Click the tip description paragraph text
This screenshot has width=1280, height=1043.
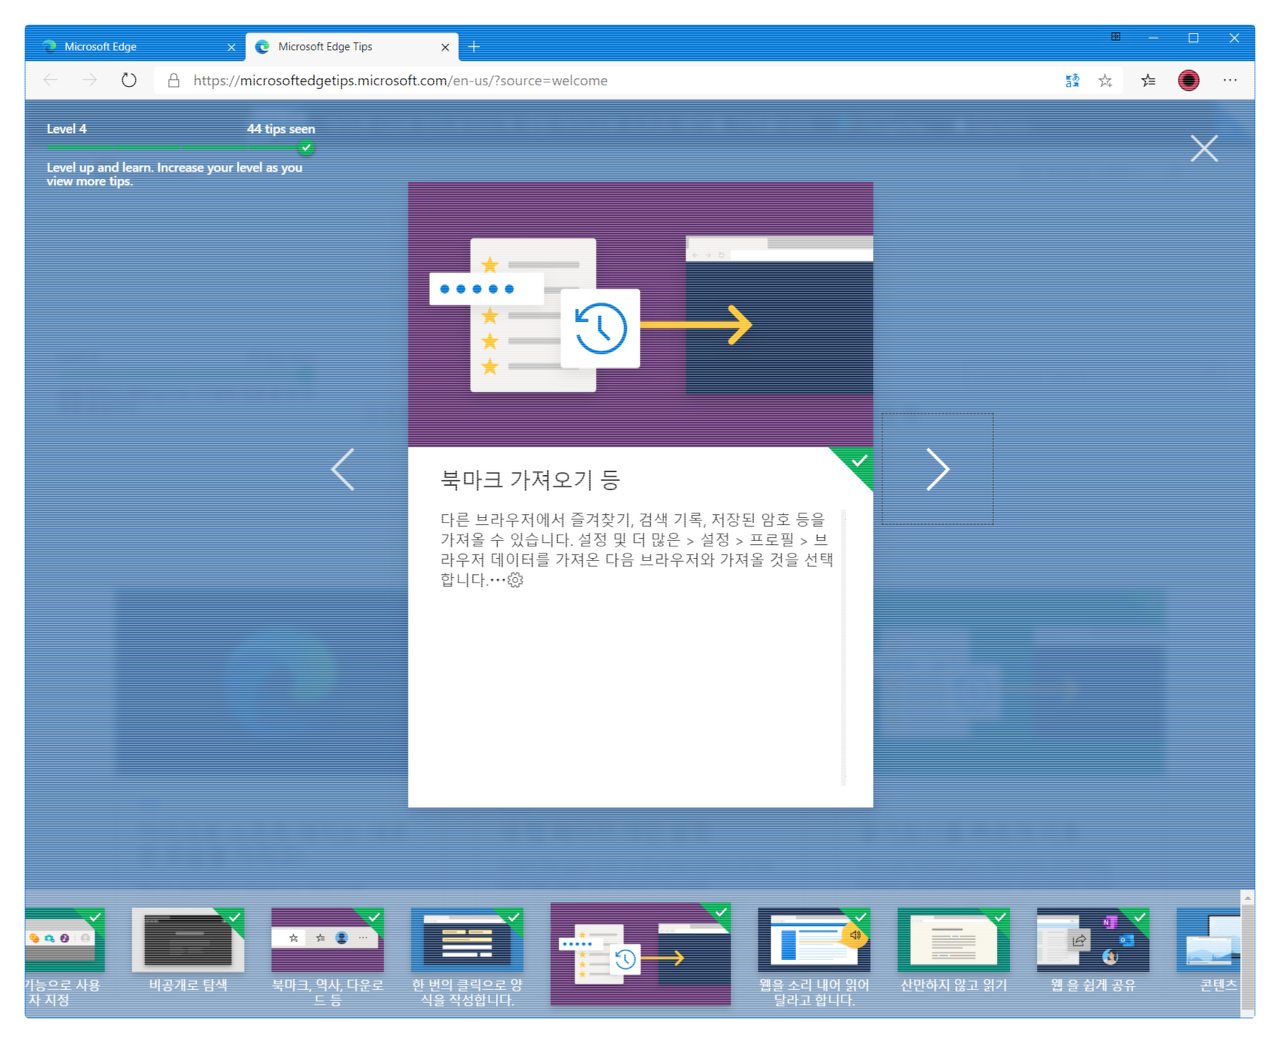[x=637, y=549]
